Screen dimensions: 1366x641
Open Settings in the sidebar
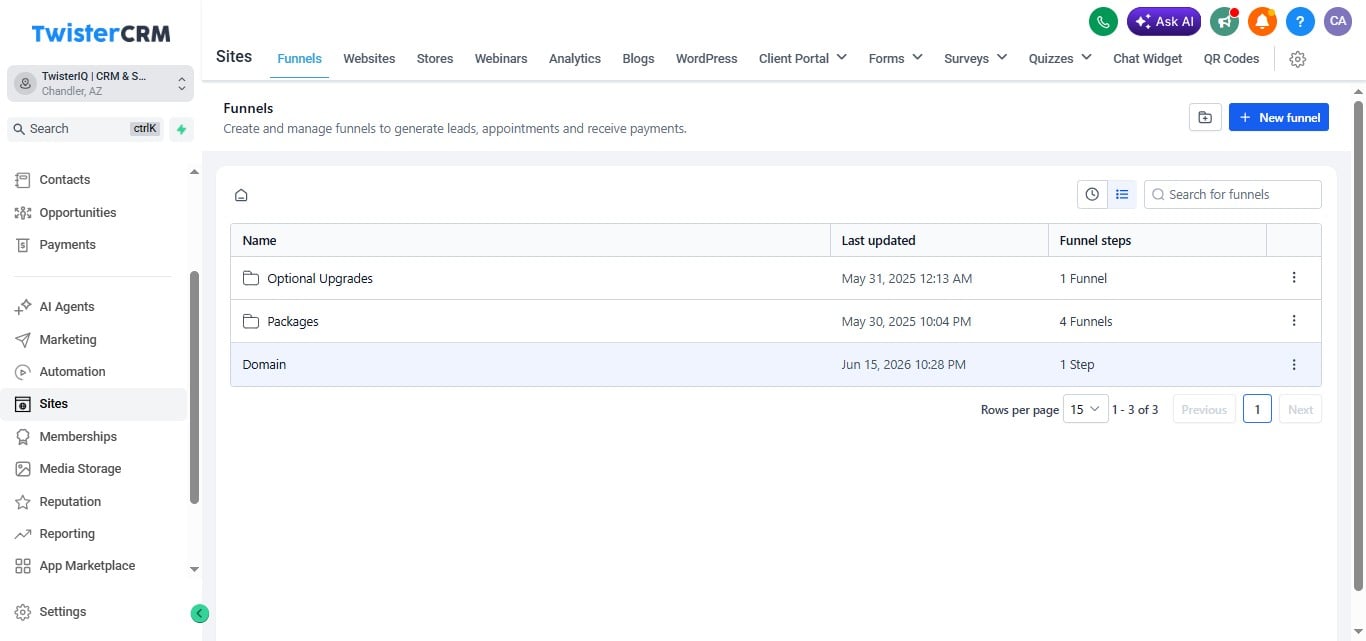(63, 612)
